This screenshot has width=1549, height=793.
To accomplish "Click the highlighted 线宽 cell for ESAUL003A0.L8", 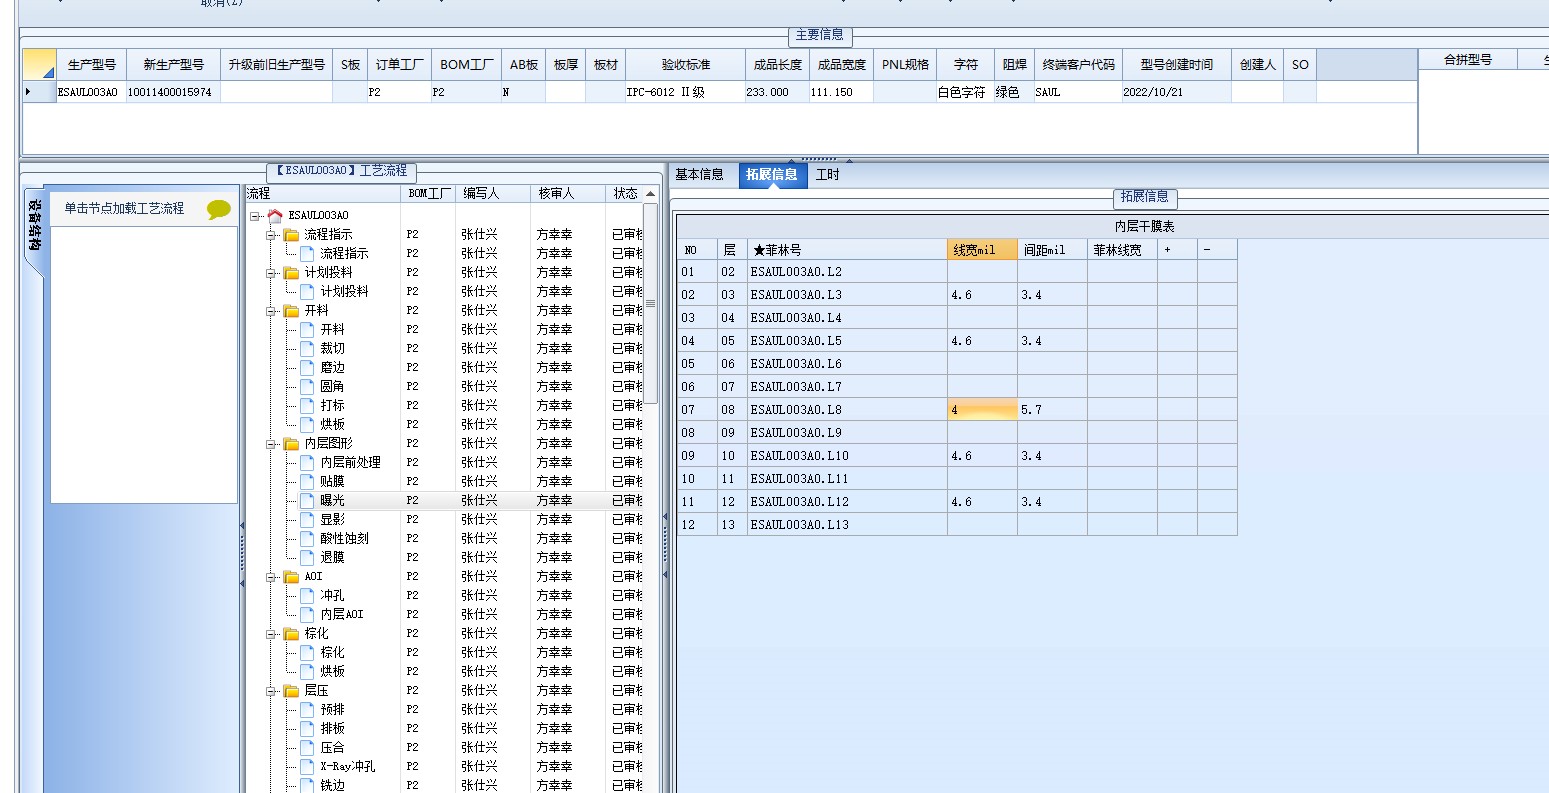I will 982,410.
